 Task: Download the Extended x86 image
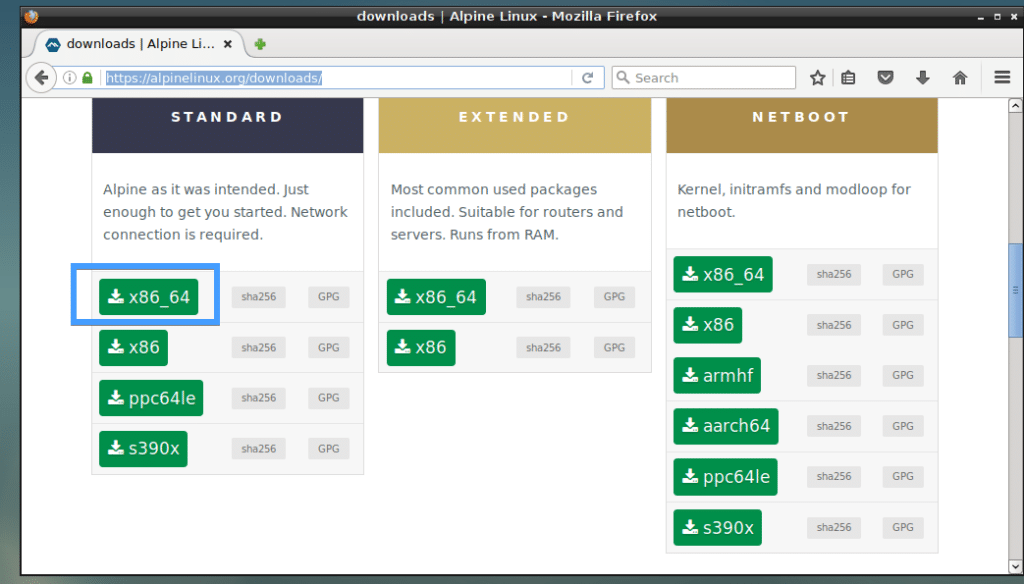coord(421,347)
